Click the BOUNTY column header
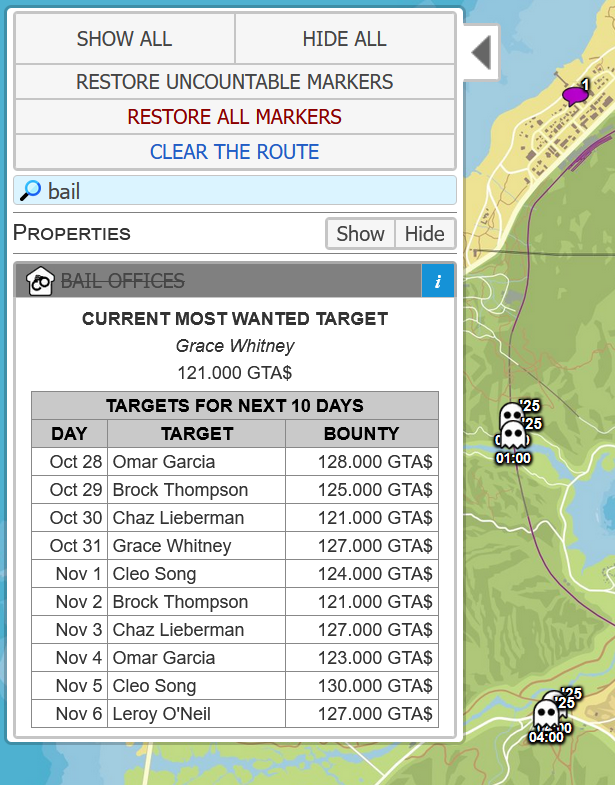Screen dimensions: 615x785 [x=362, y=434]
